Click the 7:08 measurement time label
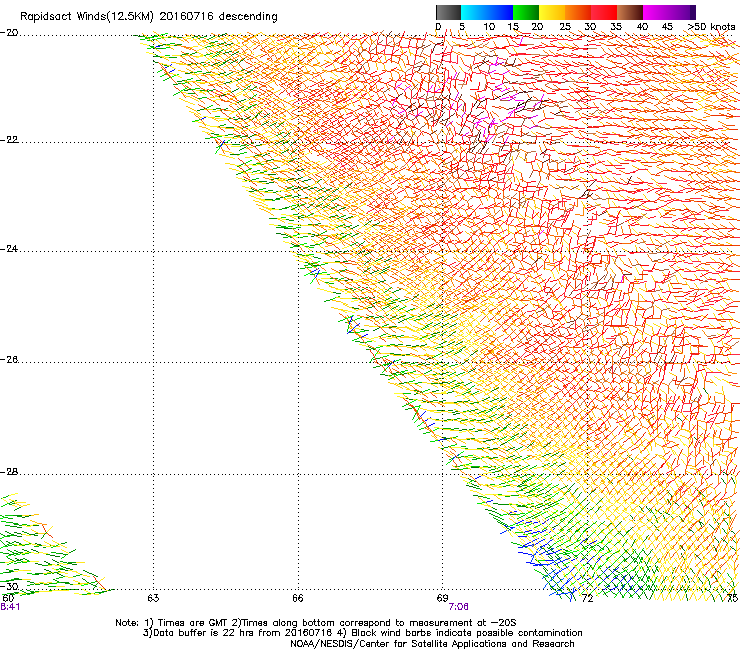 tap(458, 607)
